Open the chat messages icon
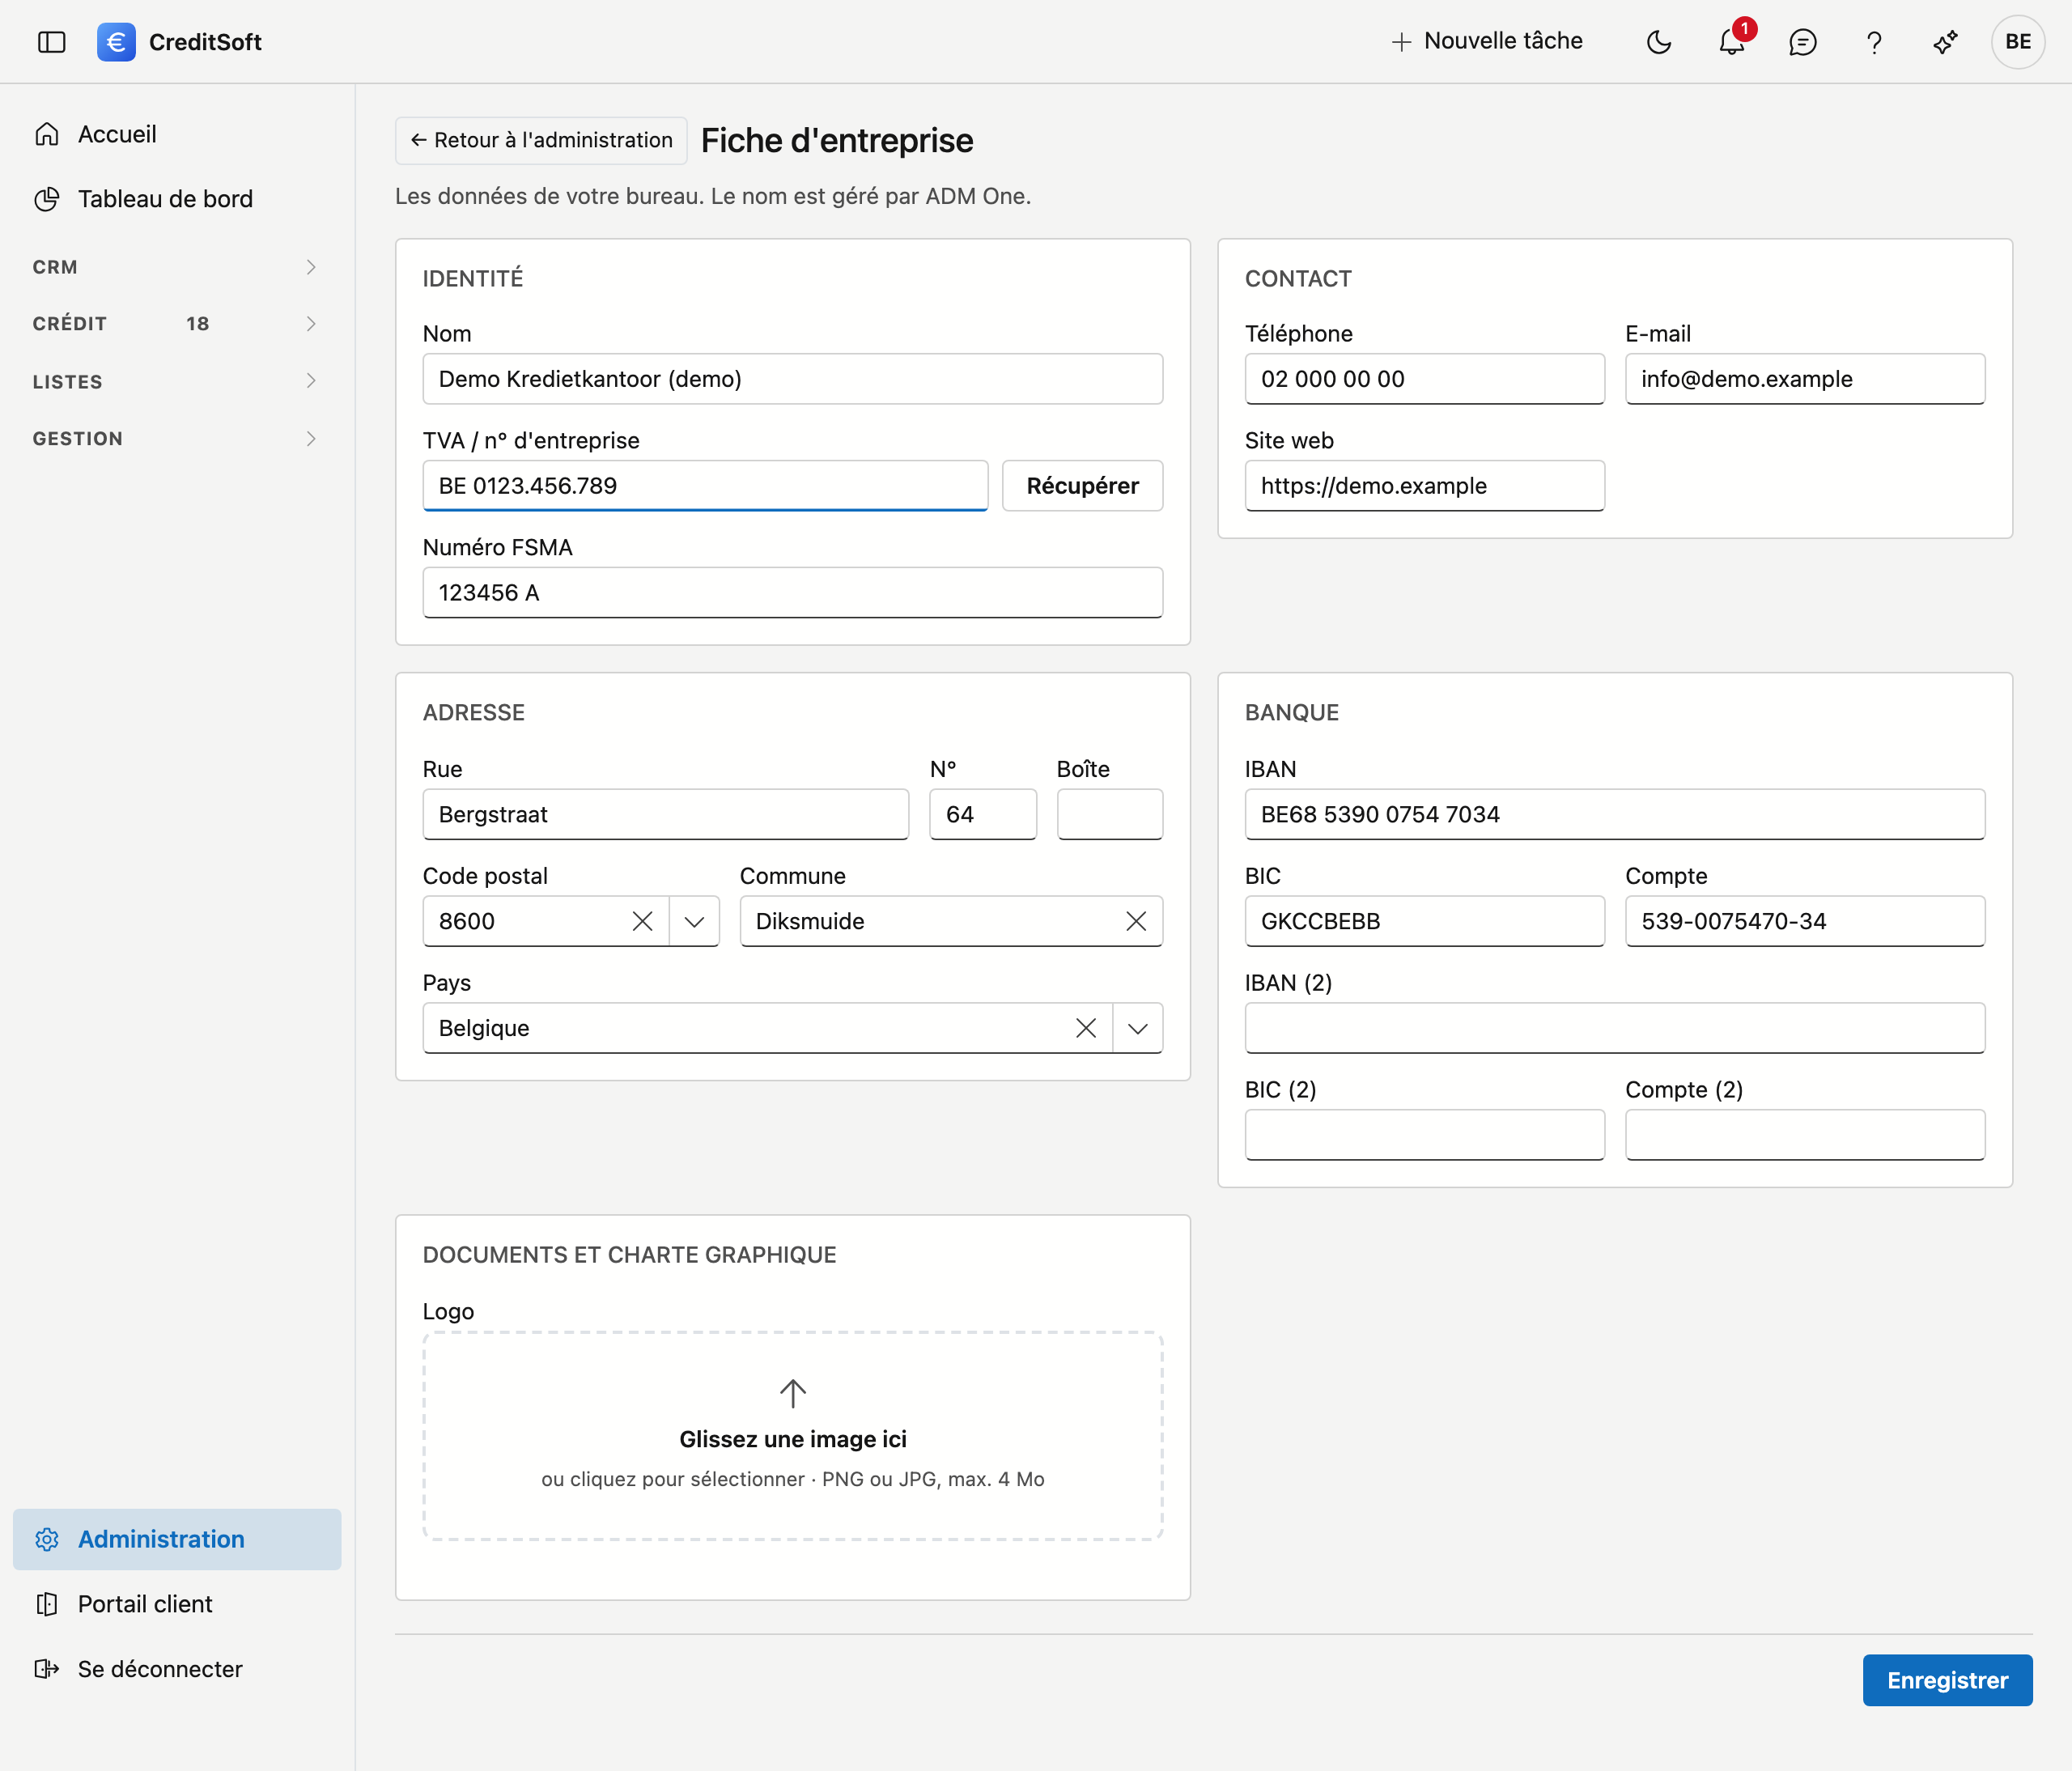This screenshot has height=1771, width=2072. coord(1803,42)
